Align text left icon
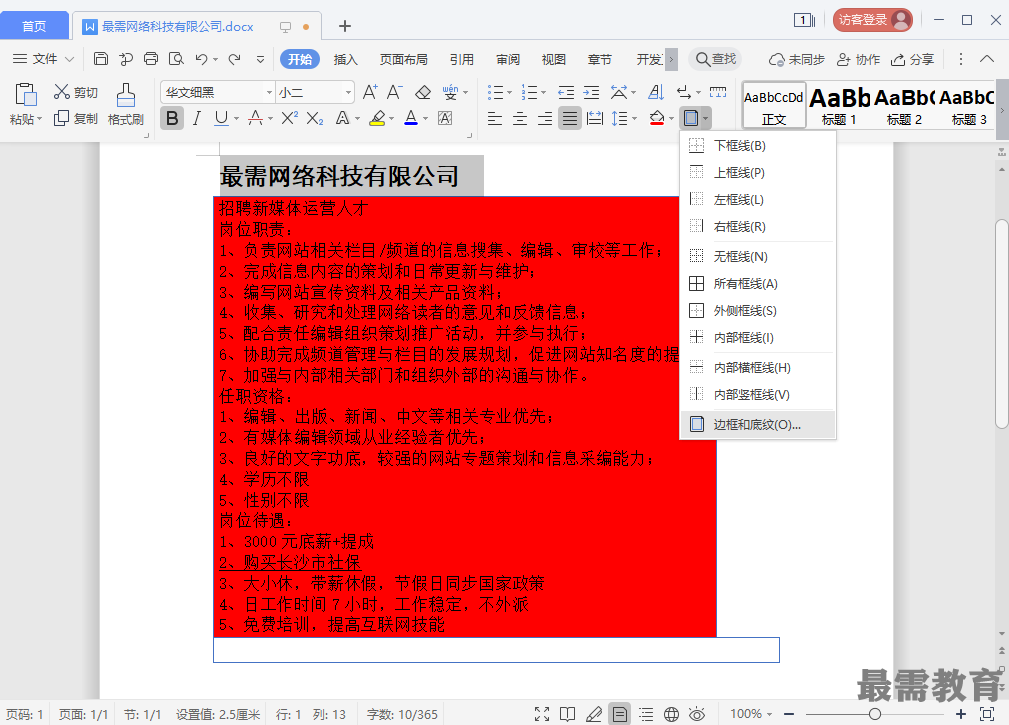Screen dimensions: 1009x725 [x=494, y=118]
